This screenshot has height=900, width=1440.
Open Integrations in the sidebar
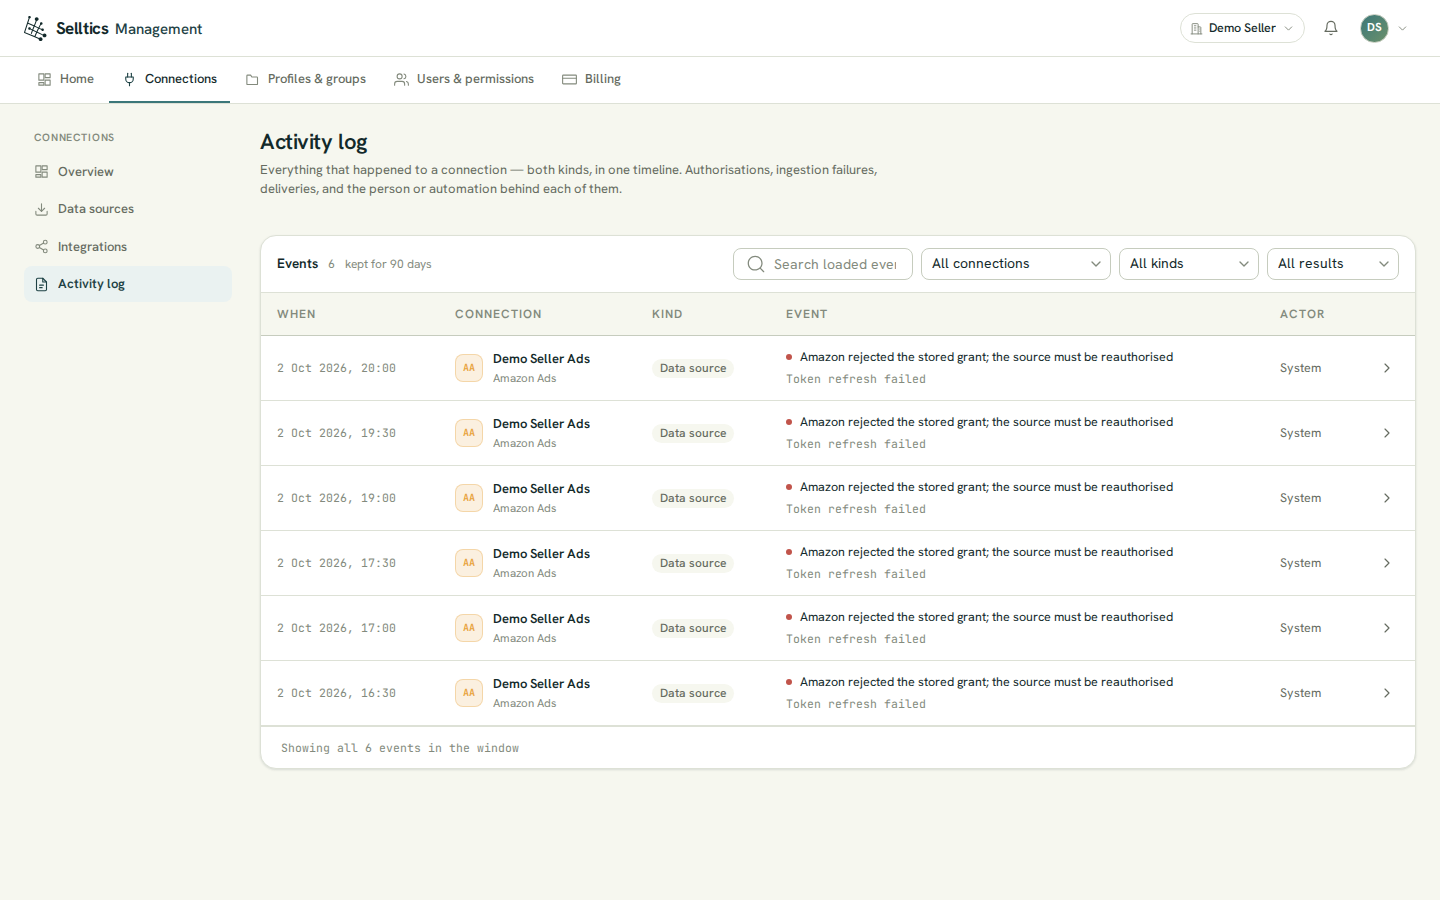(128, 247)
